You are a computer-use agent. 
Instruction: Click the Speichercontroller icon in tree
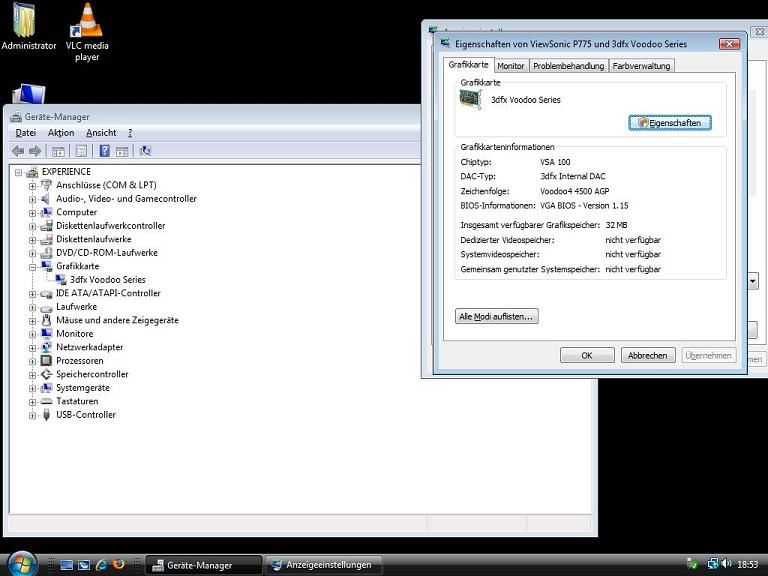[x=47, y=374]
